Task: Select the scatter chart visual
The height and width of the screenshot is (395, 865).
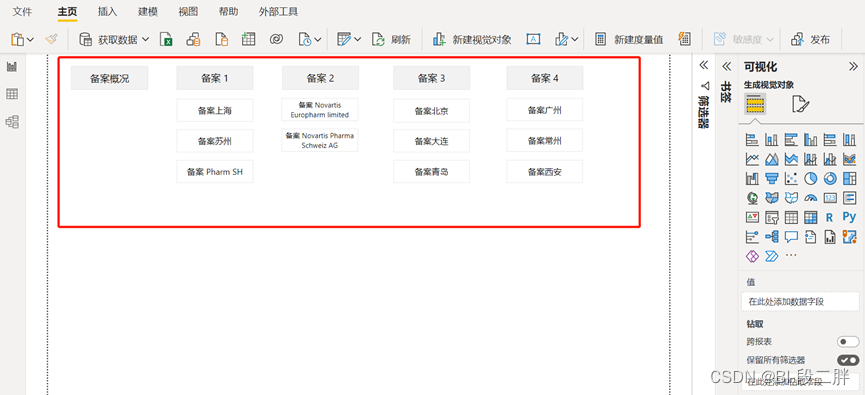Action: click(x=791, y=178)
